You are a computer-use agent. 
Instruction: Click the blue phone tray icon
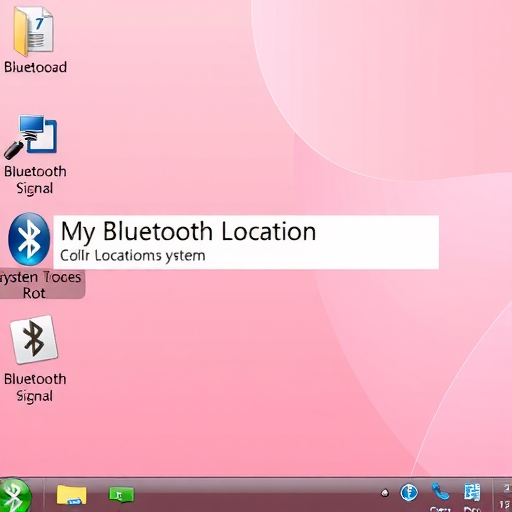[440, 492]
